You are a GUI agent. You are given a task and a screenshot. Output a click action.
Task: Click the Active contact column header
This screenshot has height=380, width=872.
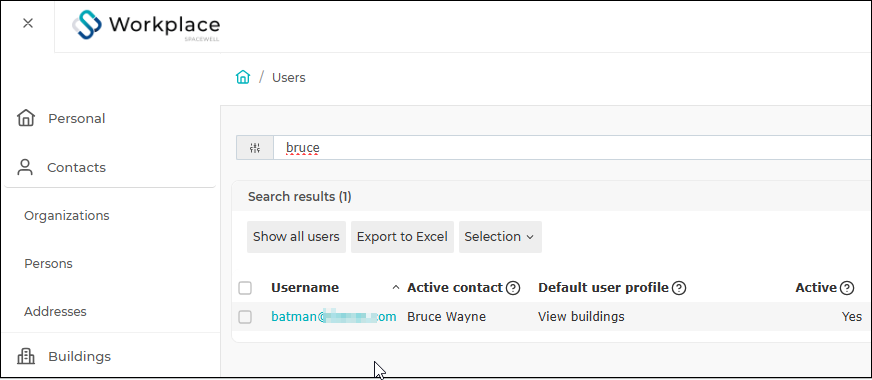455,288
